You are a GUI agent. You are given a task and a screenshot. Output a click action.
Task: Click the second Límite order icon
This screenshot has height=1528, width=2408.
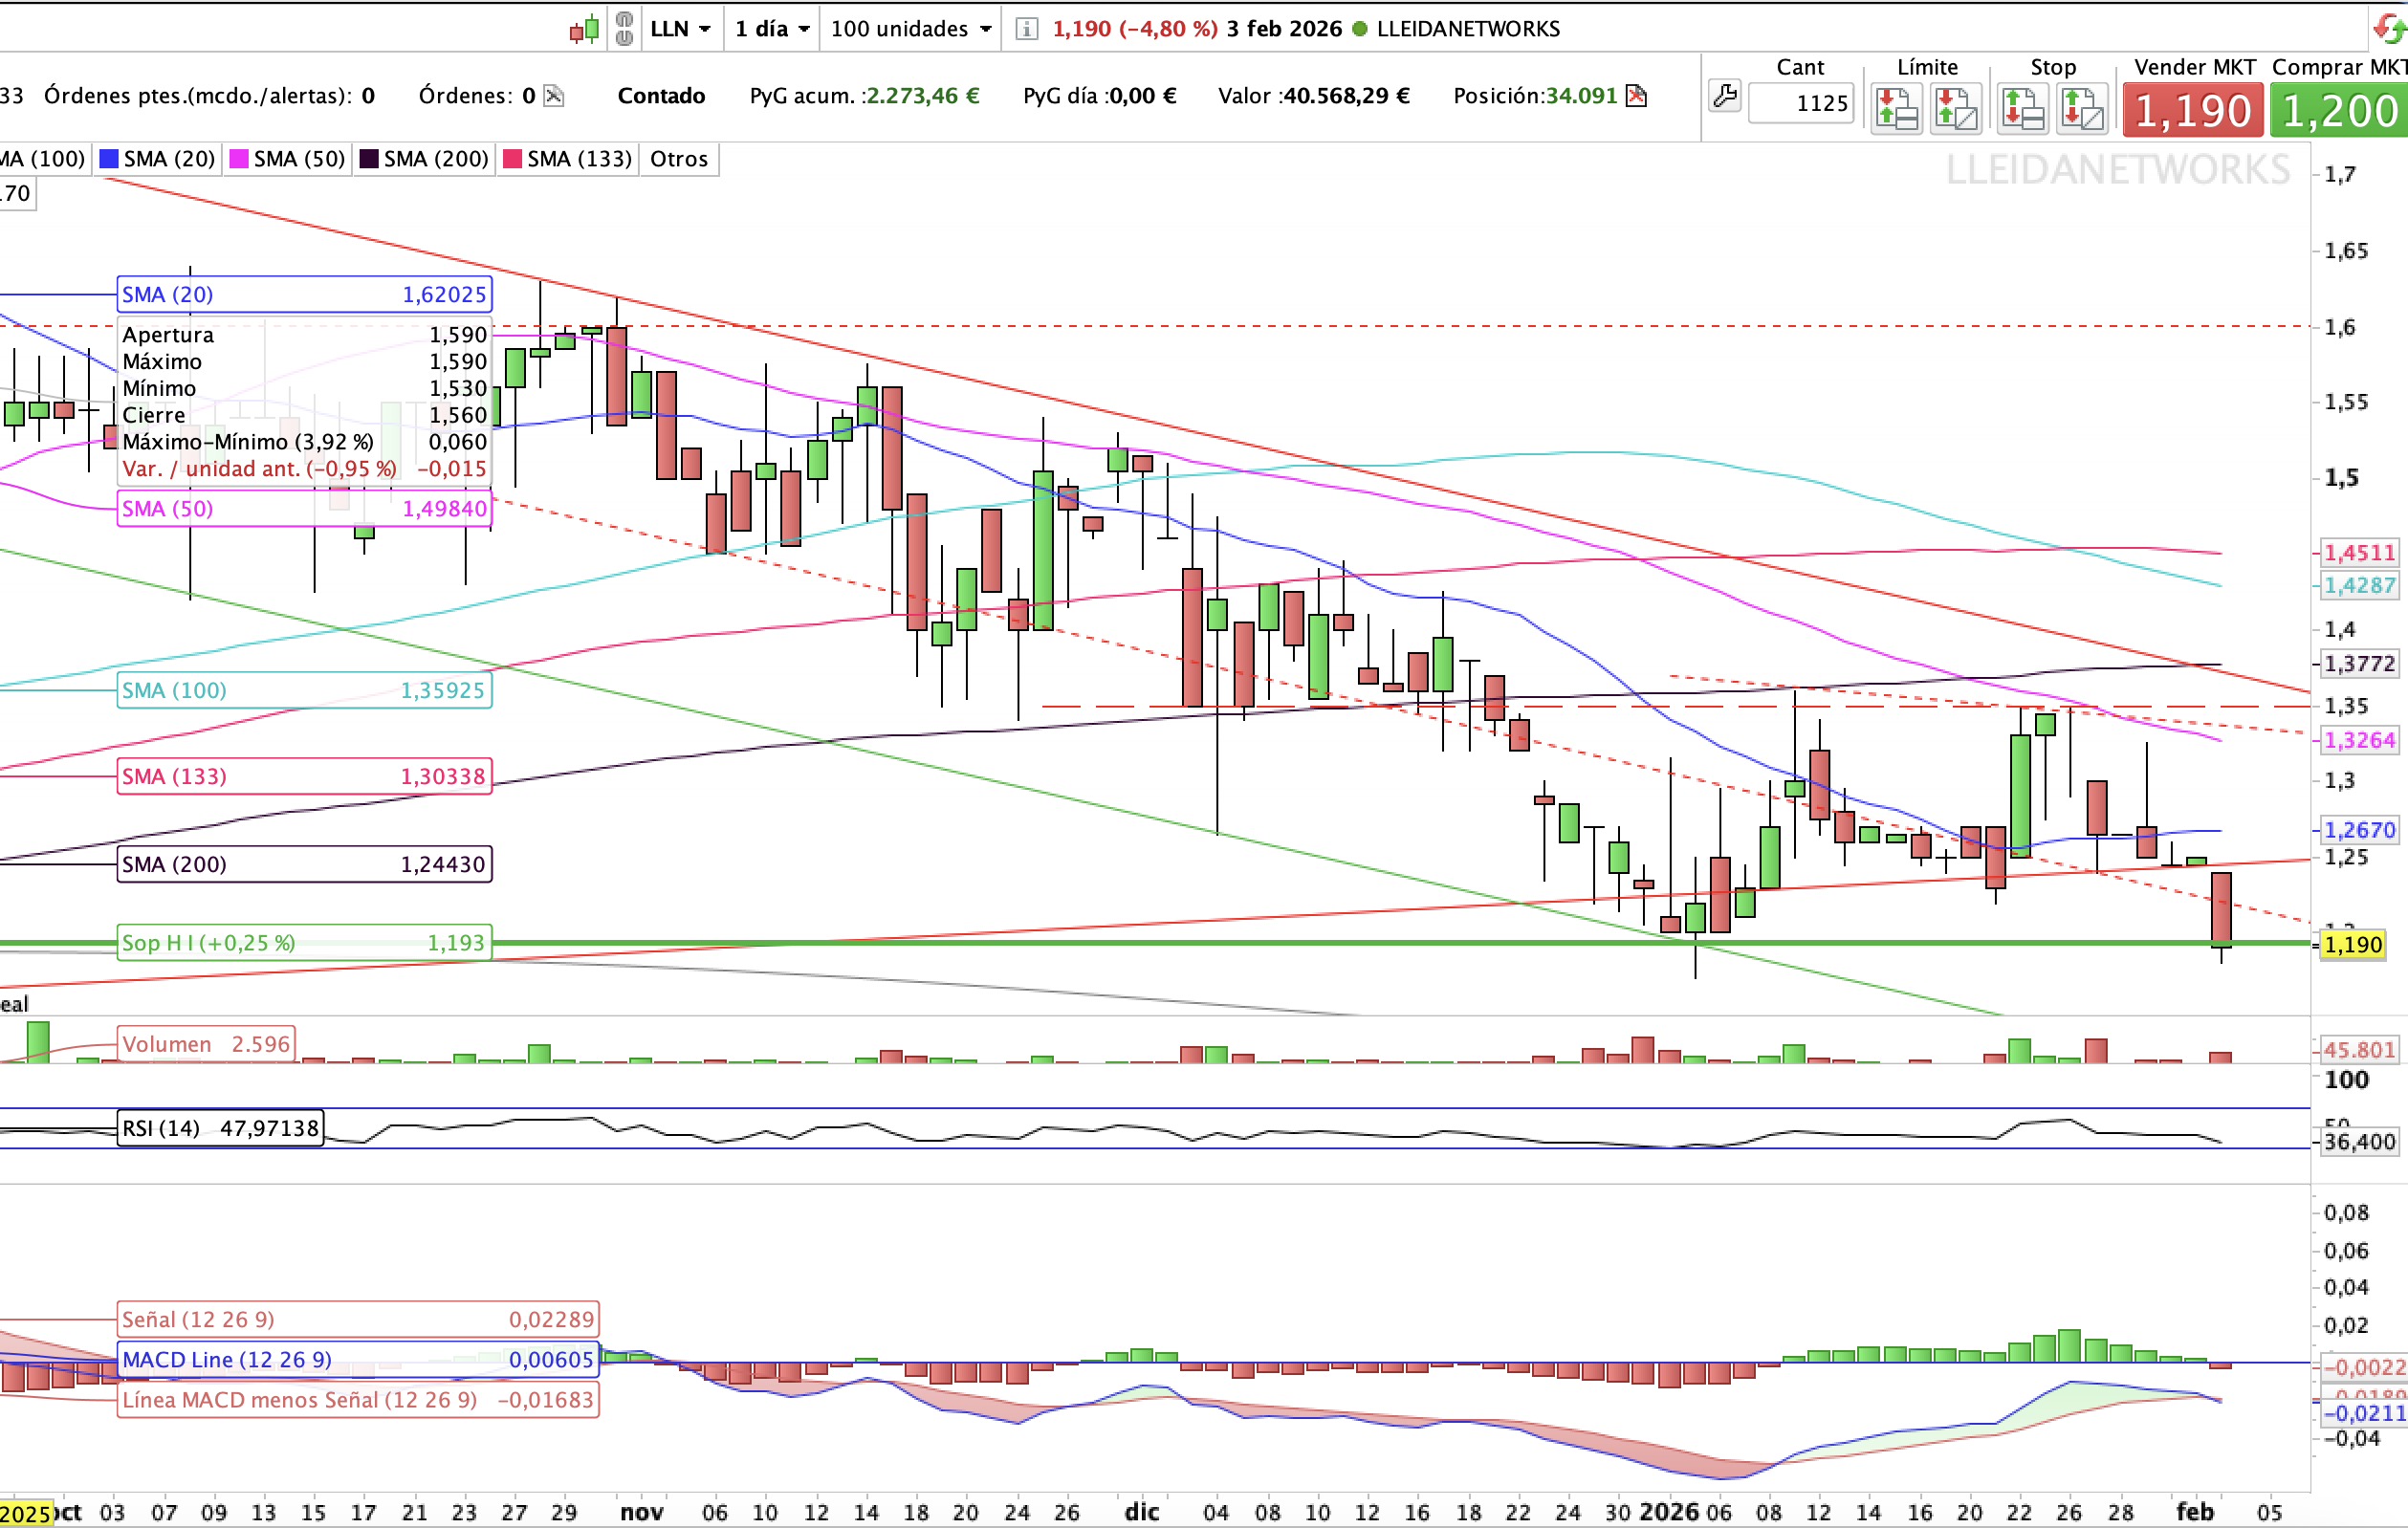point(1955,110)
